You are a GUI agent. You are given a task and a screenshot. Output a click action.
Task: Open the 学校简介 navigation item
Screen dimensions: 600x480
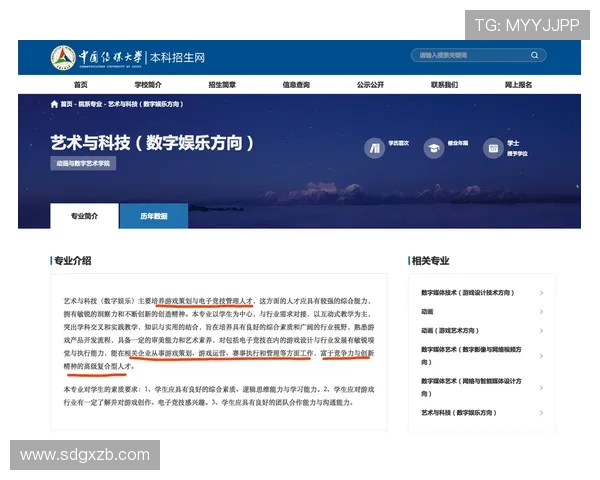pyautogui.click(x=148, y=85)
